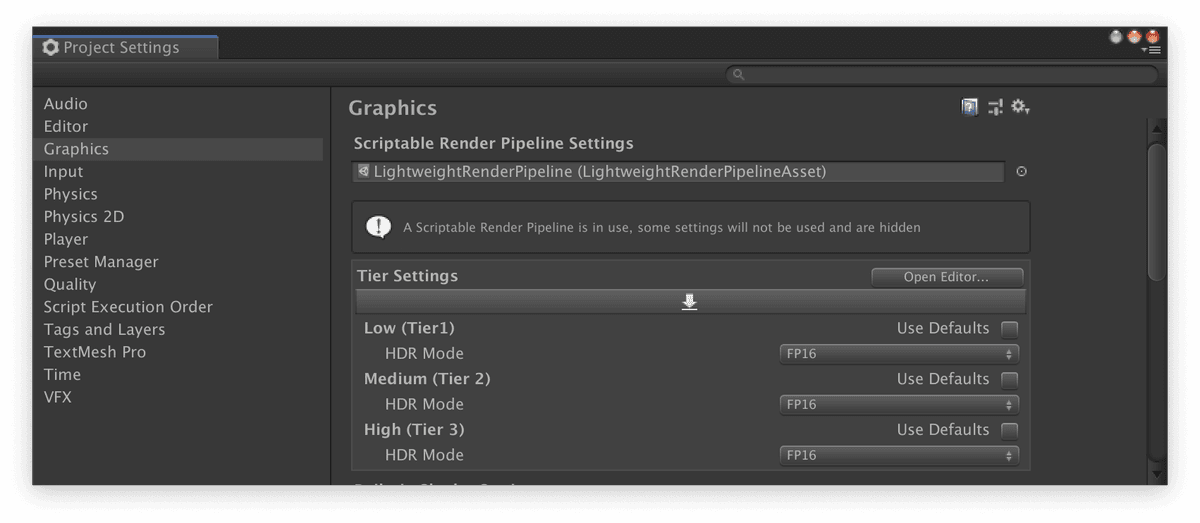This screenshot has width=1200, height=523.
Task: Open HDR Mode dropdown for High tier
Action: [x=899, y=456]
